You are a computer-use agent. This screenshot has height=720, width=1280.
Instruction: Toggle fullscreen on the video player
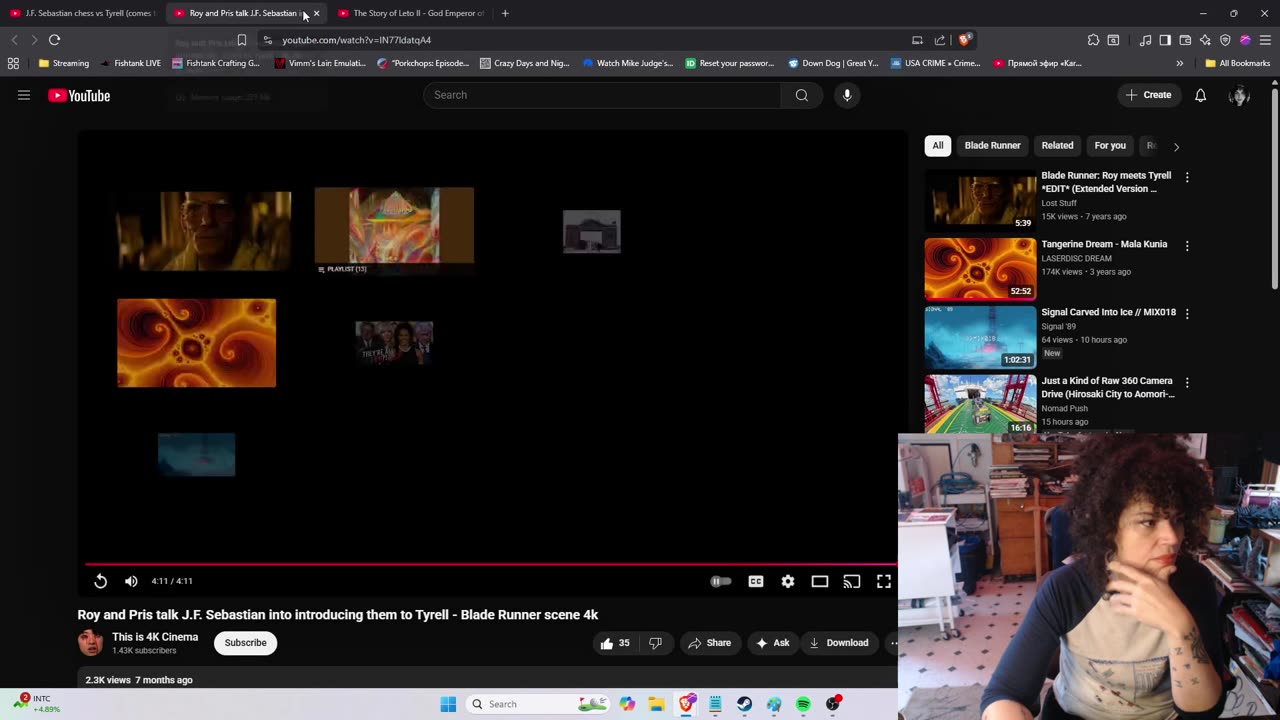pyautogui.click(x=884, y=581)
